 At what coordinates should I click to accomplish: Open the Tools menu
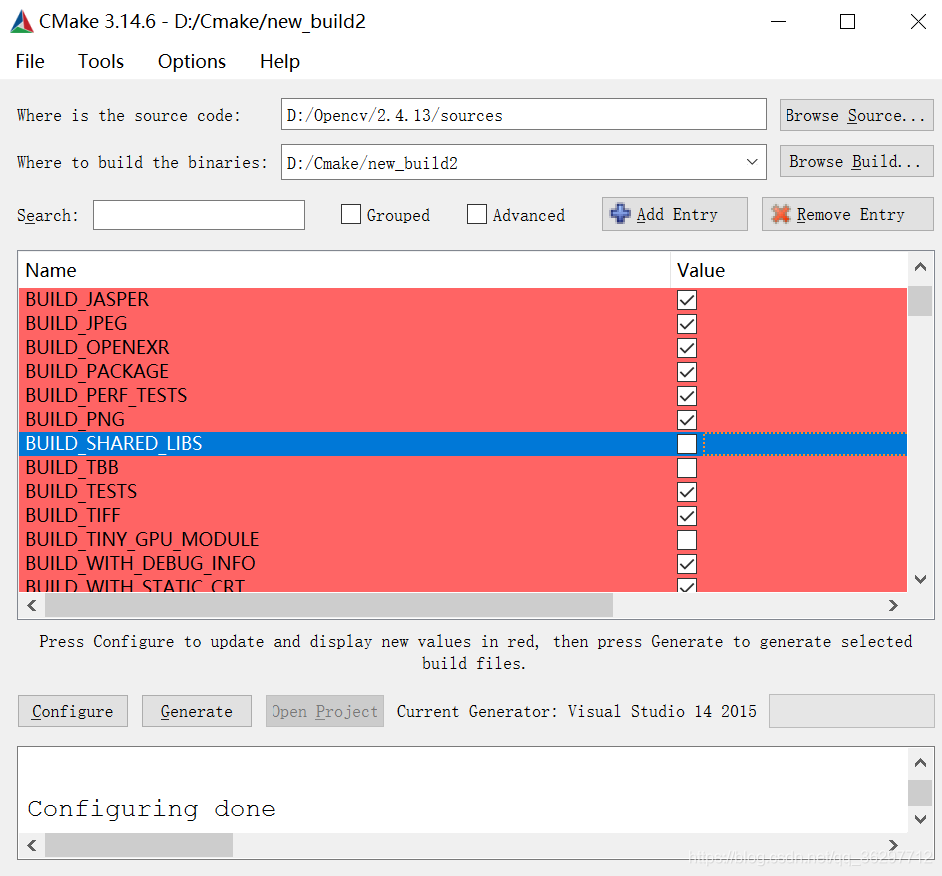[101, 61]
